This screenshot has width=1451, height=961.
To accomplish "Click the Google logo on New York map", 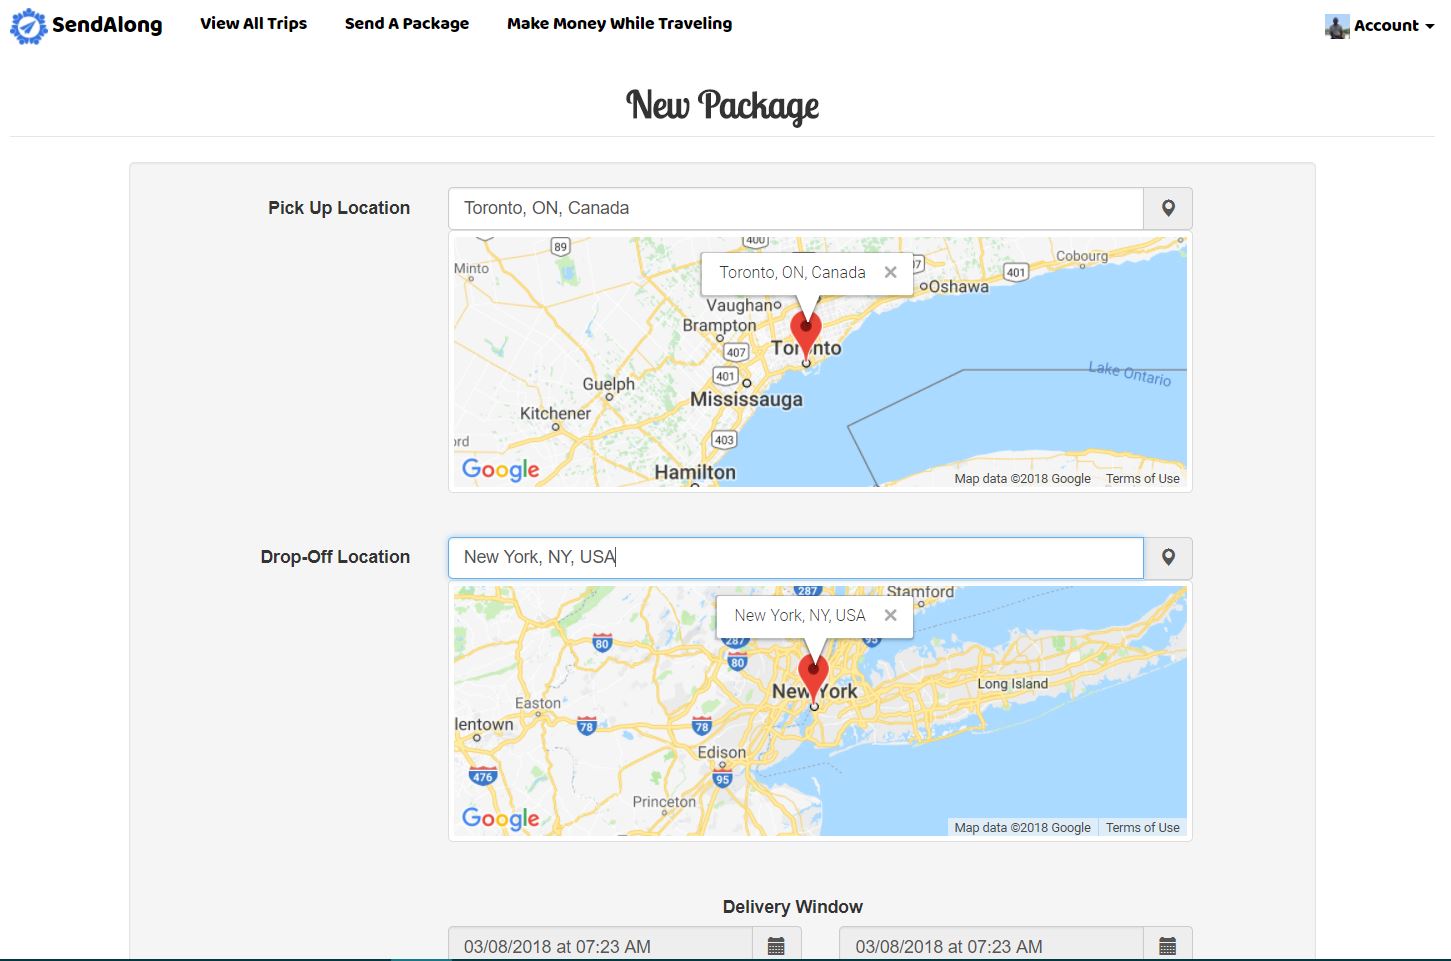I will [500, 819].
